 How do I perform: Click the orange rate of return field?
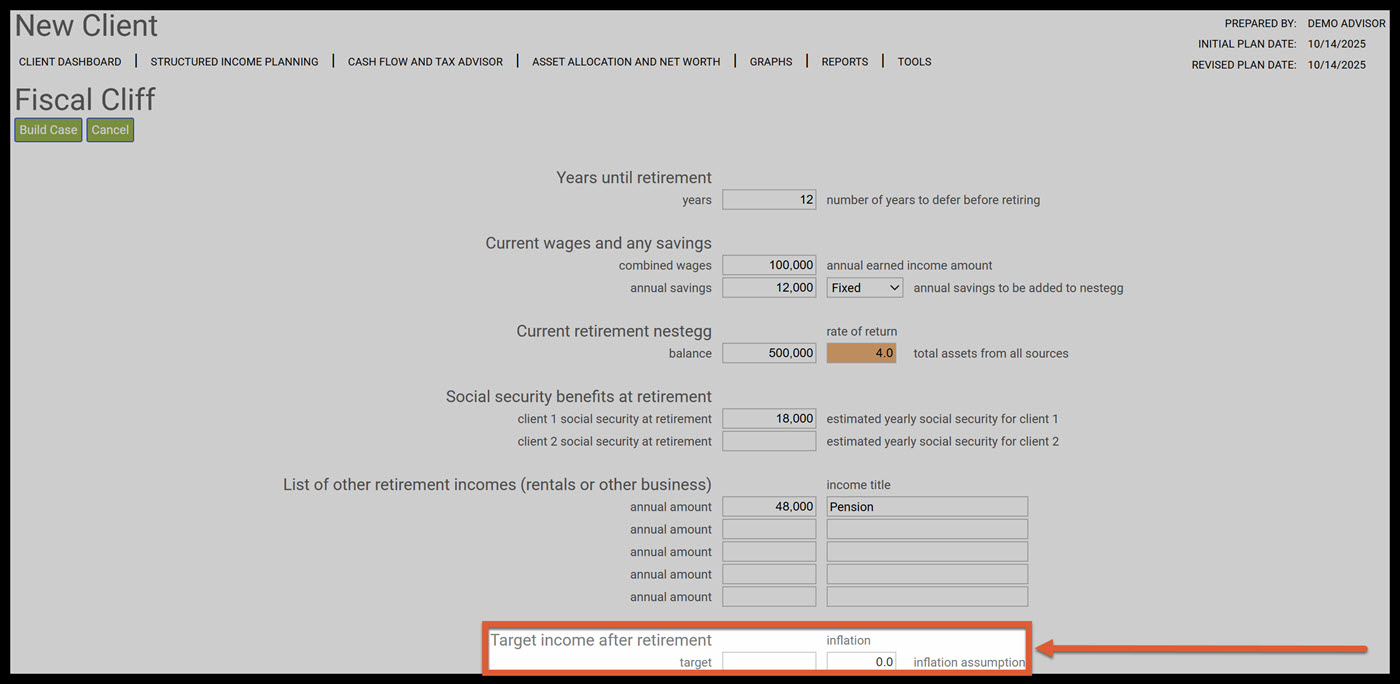(861, 353)
